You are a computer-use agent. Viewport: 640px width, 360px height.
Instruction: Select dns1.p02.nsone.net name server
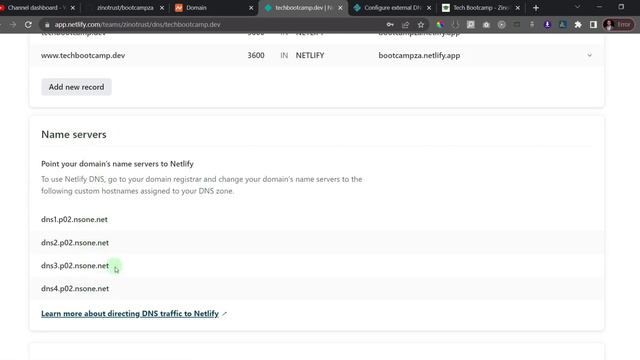pos(74,219)
